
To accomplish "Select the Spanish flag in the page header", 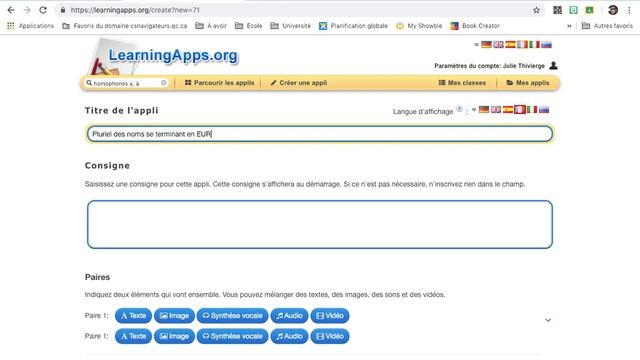I will [x=510, y=44].
